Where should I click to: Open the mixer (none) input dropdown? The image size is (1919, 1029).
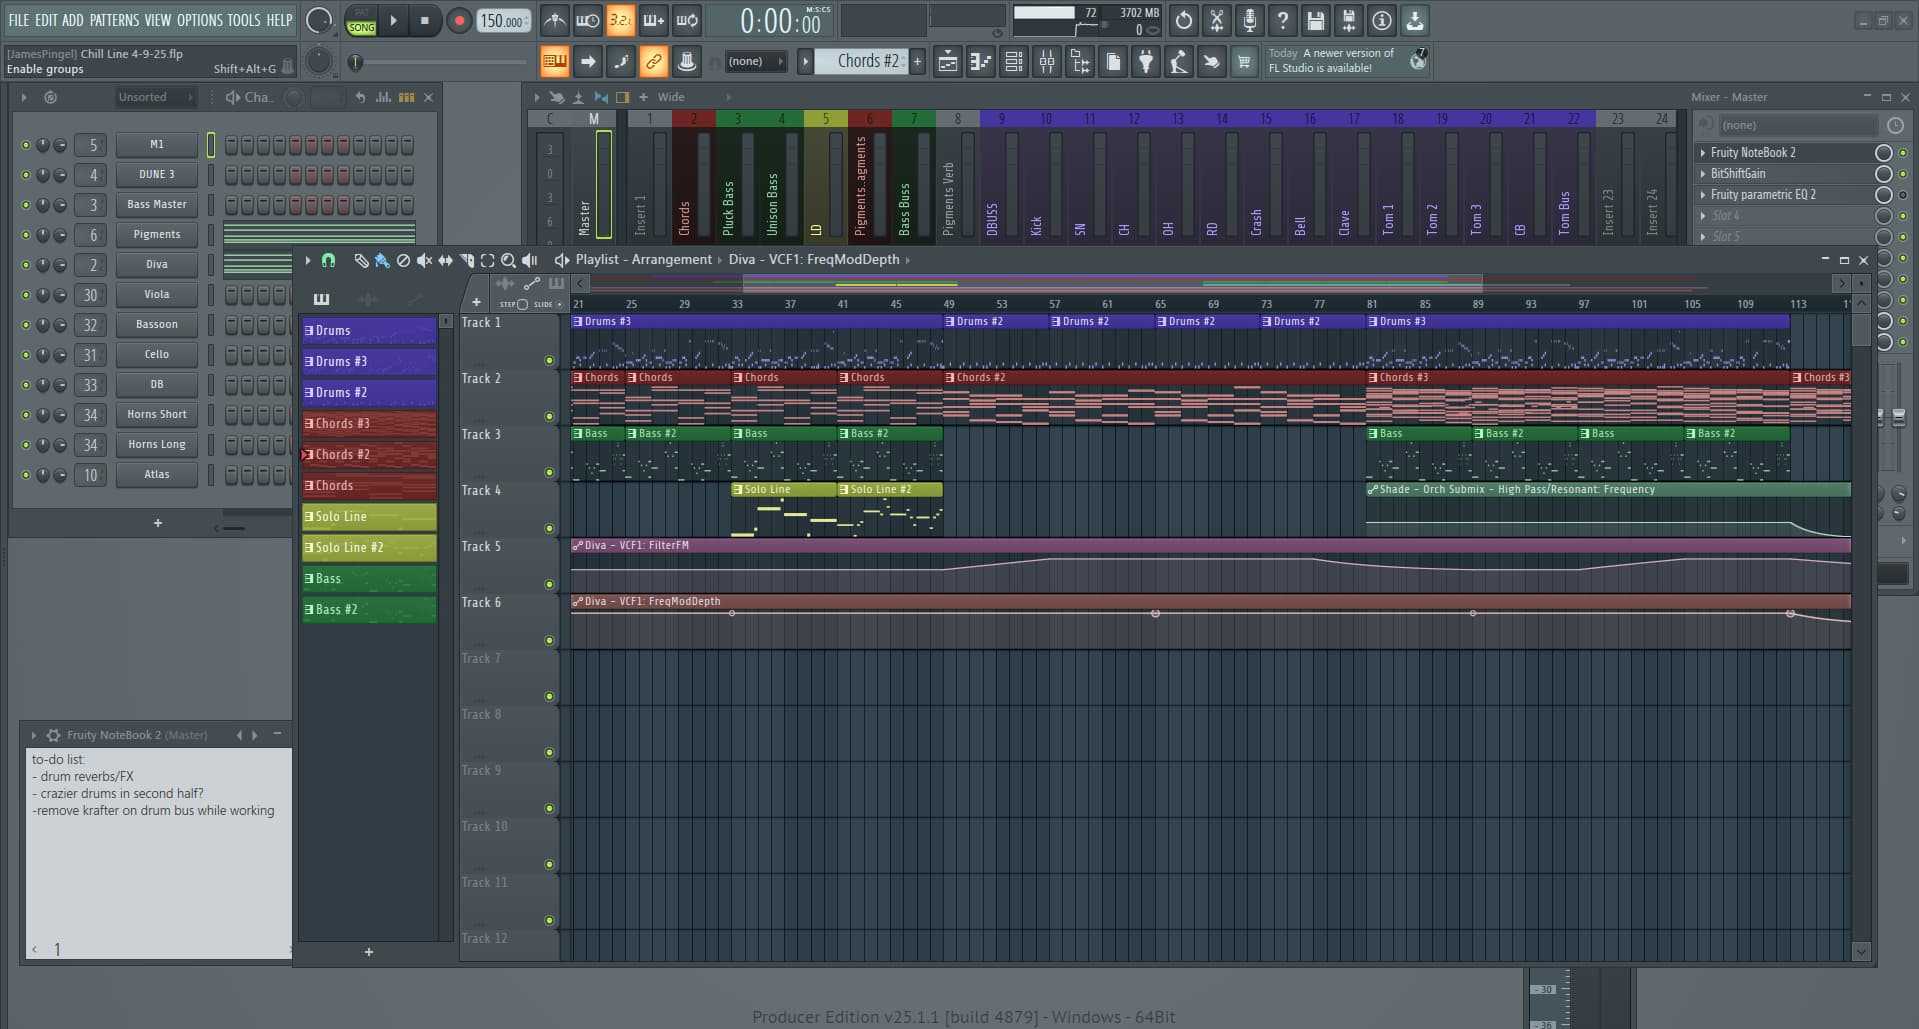coord(1797,125)
